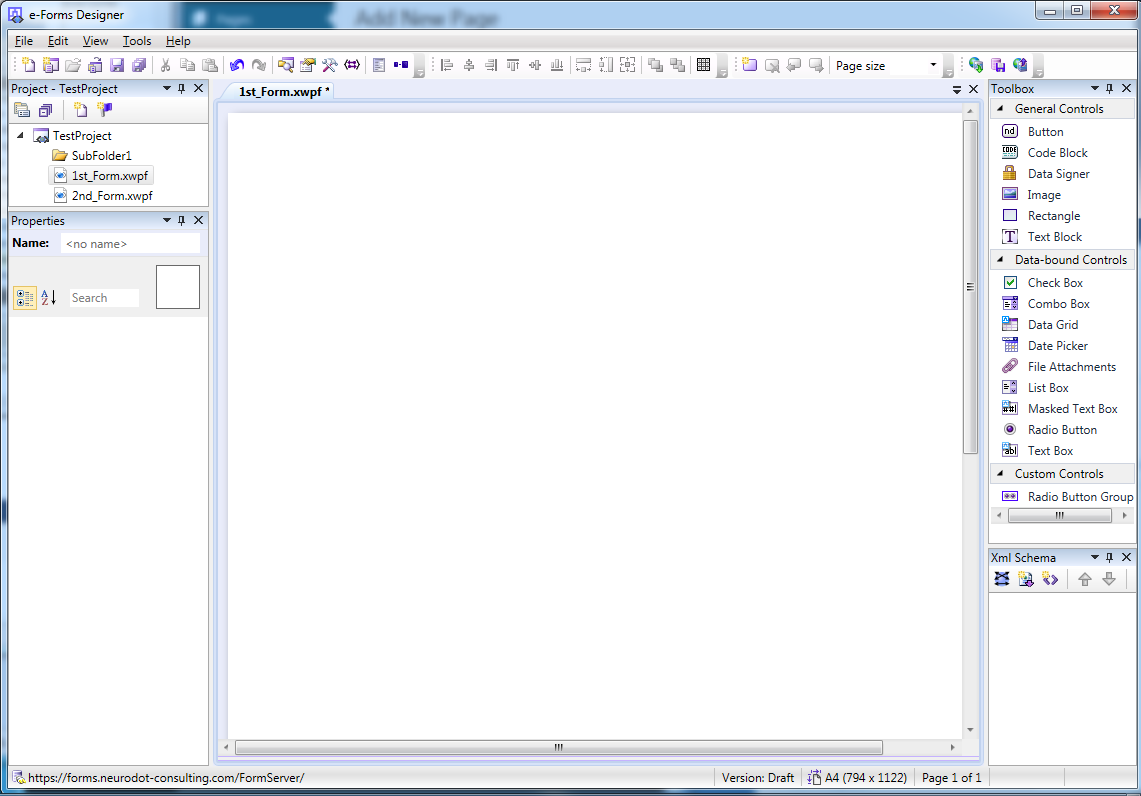Click the Save All toolbar icon
Viewport: 1141px width, 796px height.
pos(139,65)
